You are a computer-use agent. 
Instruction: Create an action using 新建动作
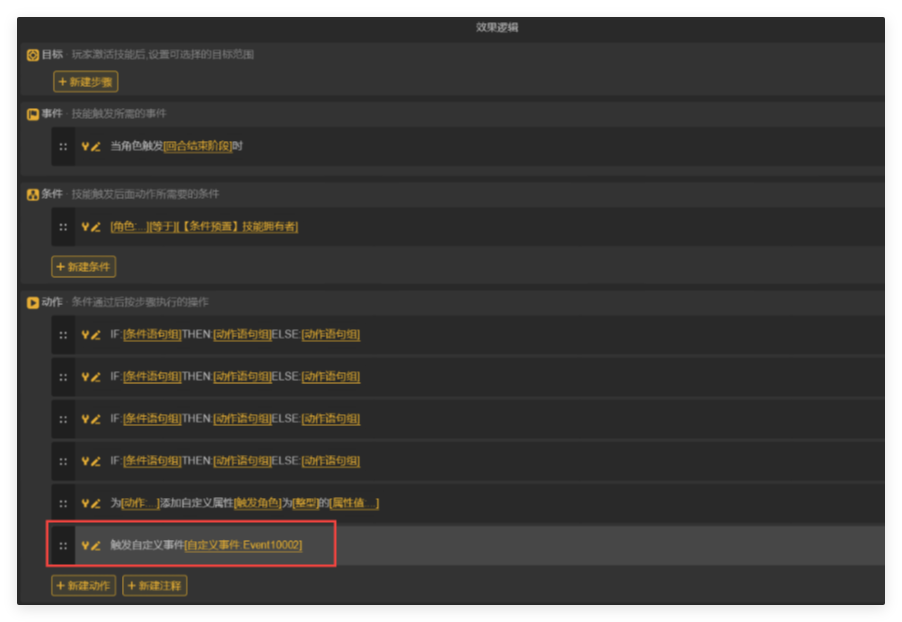click(84, 585)
